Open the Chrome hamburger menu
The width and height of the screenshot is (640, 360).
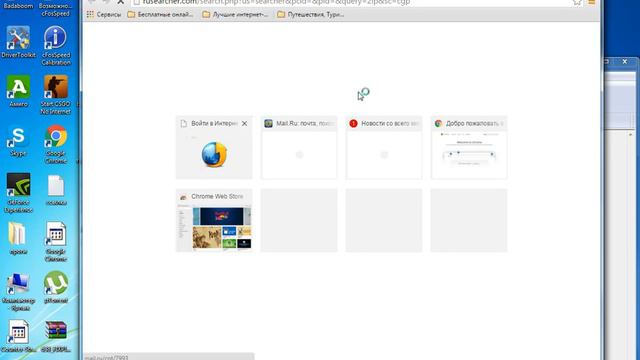pyautogui.click(x=591, y=2)
